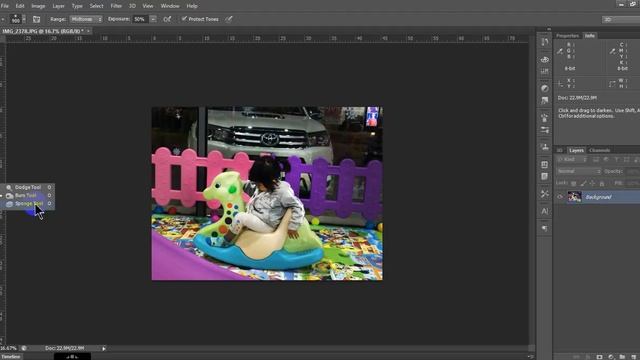Select the Background layer name

598,197
